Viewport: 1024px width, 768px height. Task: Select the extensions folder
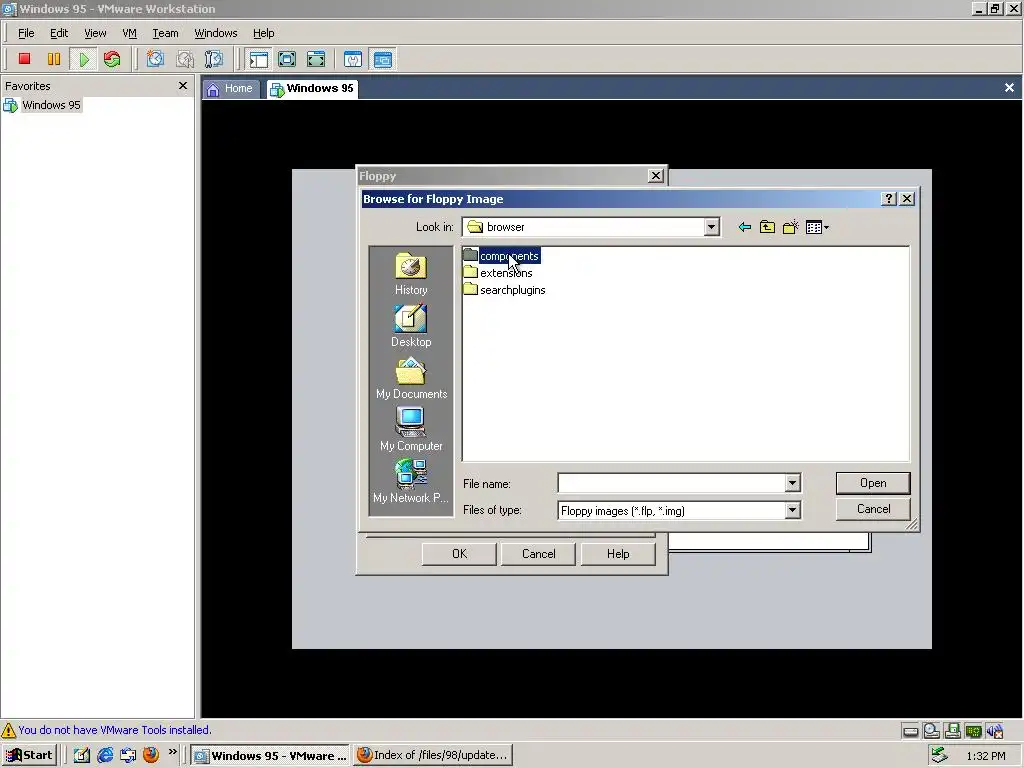(498, 273)
